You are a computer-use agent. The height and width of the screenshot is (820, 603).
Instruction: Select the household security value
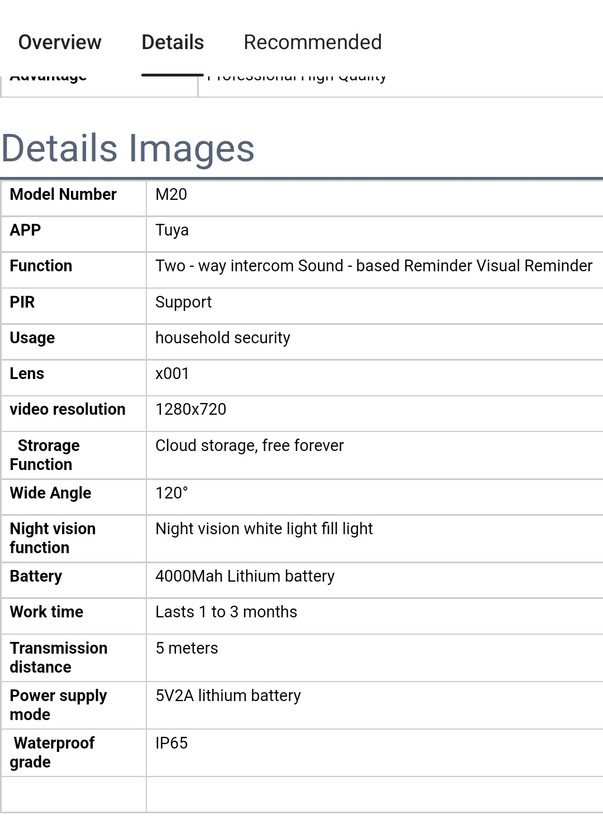(223, 338)
